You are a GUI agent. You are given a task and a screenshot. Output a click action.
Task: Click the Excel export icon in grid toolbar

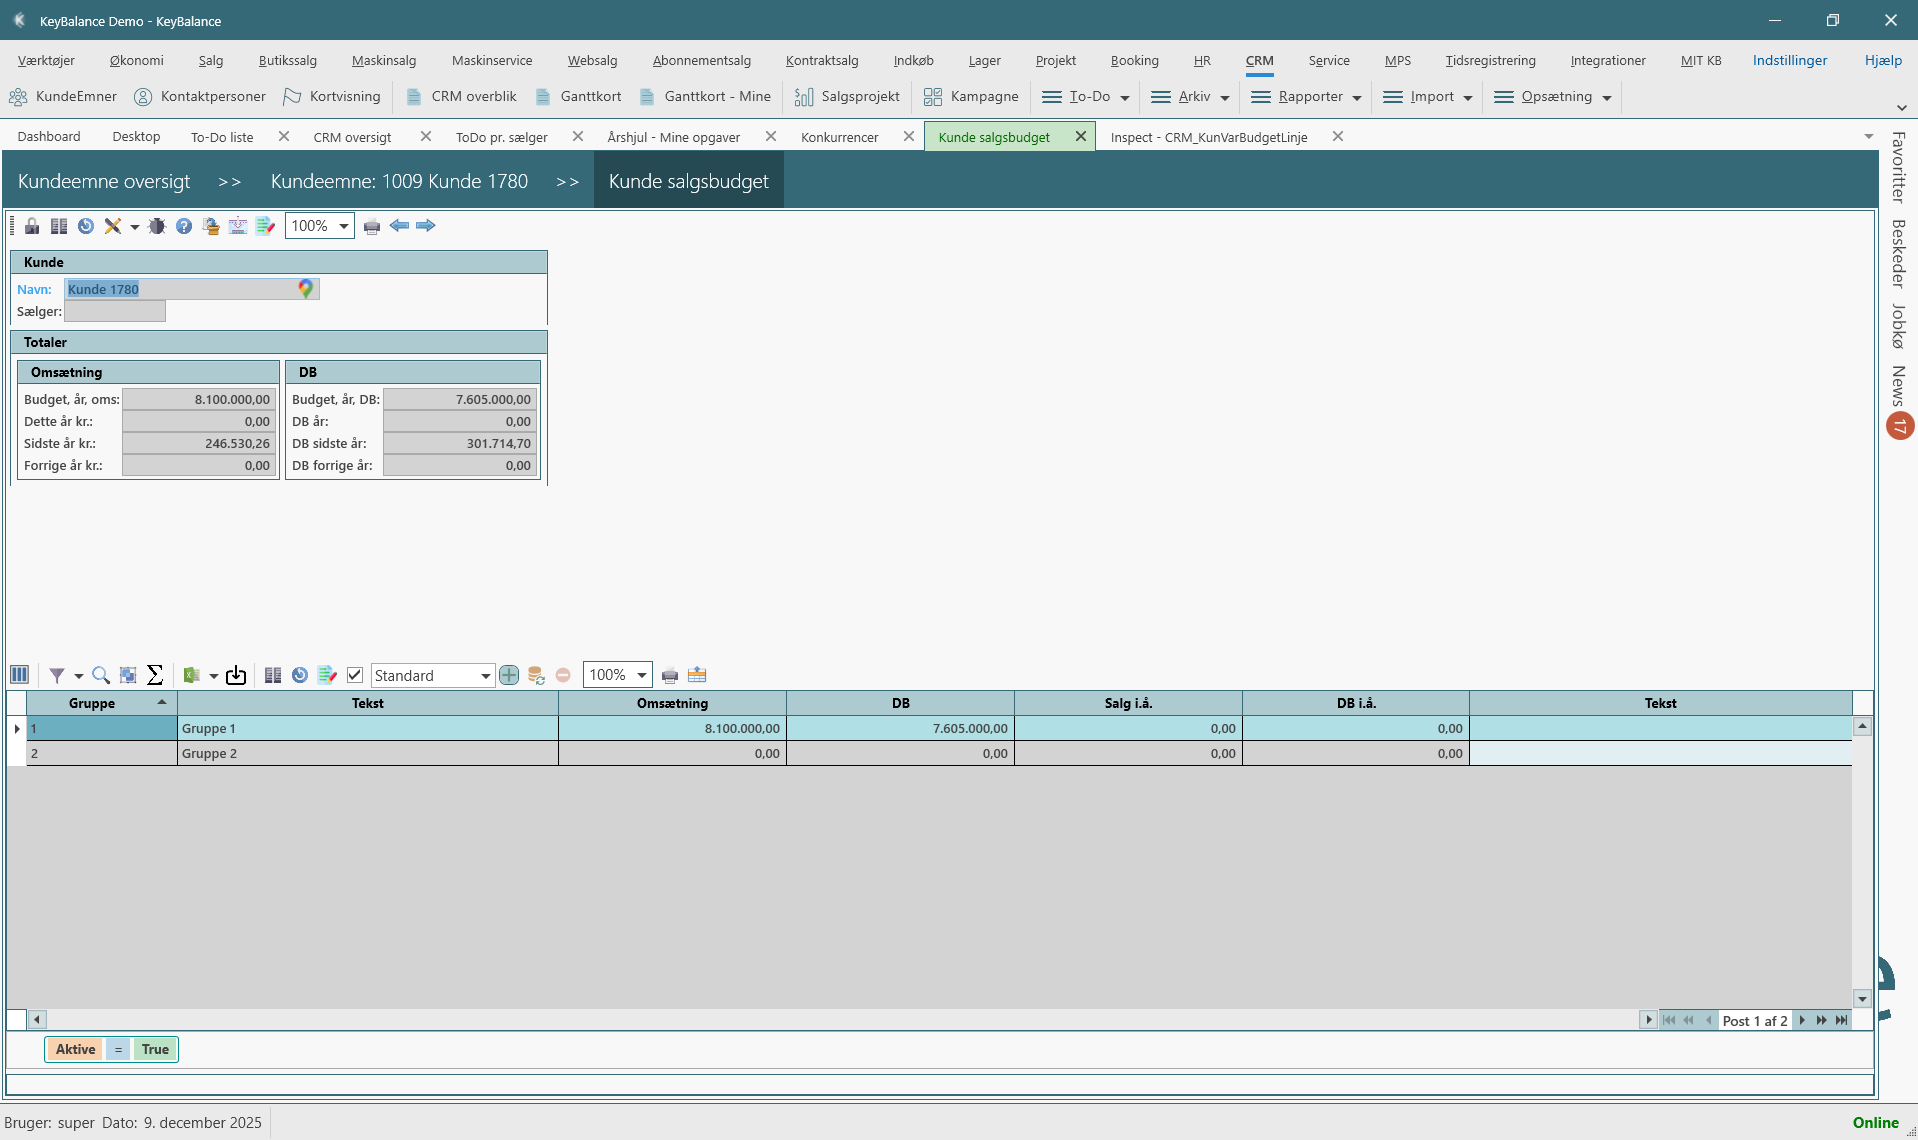click(192, 676)
